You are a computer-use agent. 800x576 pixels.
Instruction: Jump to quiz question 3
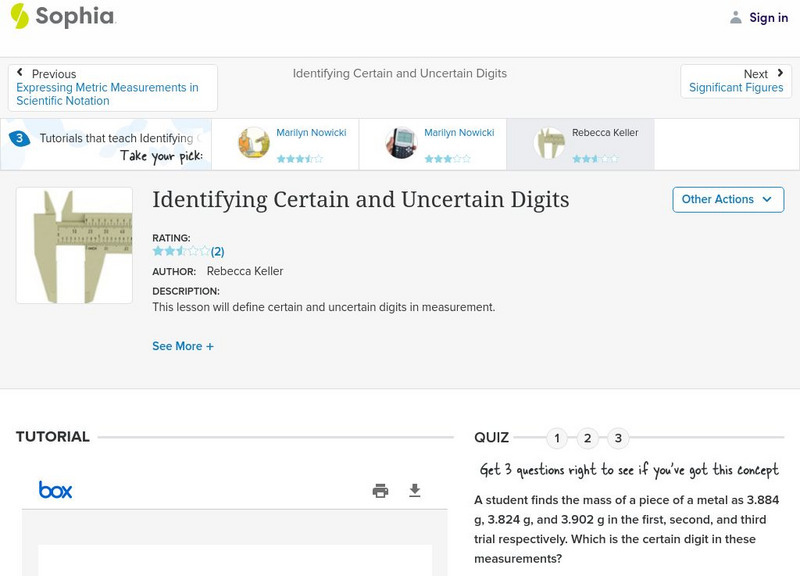tap(619, 438)
